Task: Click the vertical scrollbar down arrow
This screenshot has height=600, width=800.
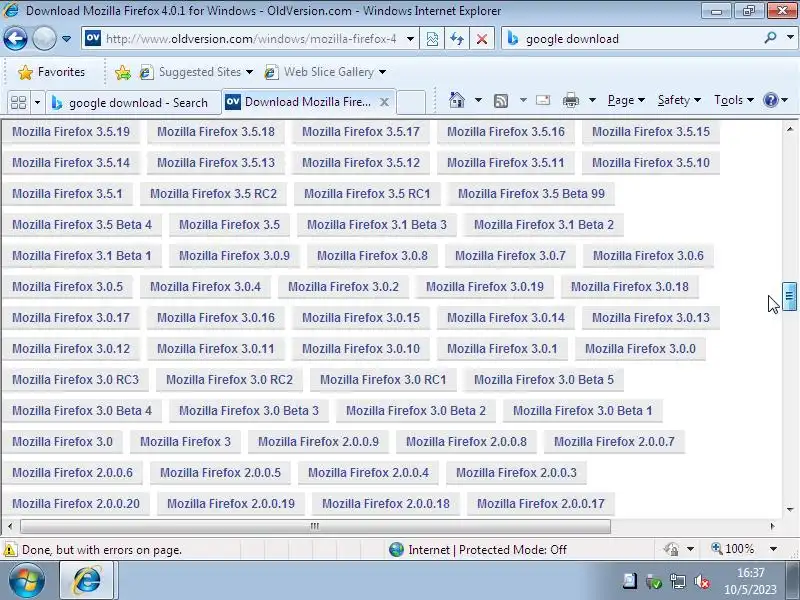Action: point(789,509)
